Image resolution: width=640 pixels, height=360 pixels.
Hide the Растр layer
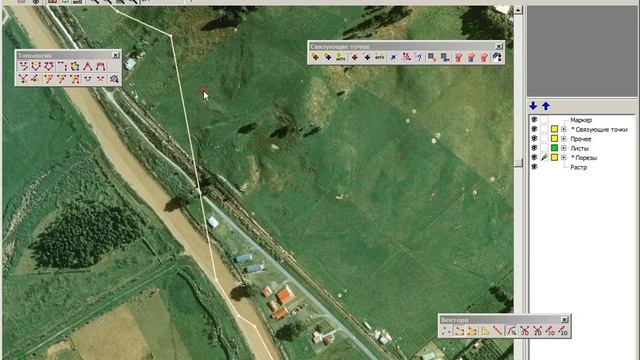(534, 167)
